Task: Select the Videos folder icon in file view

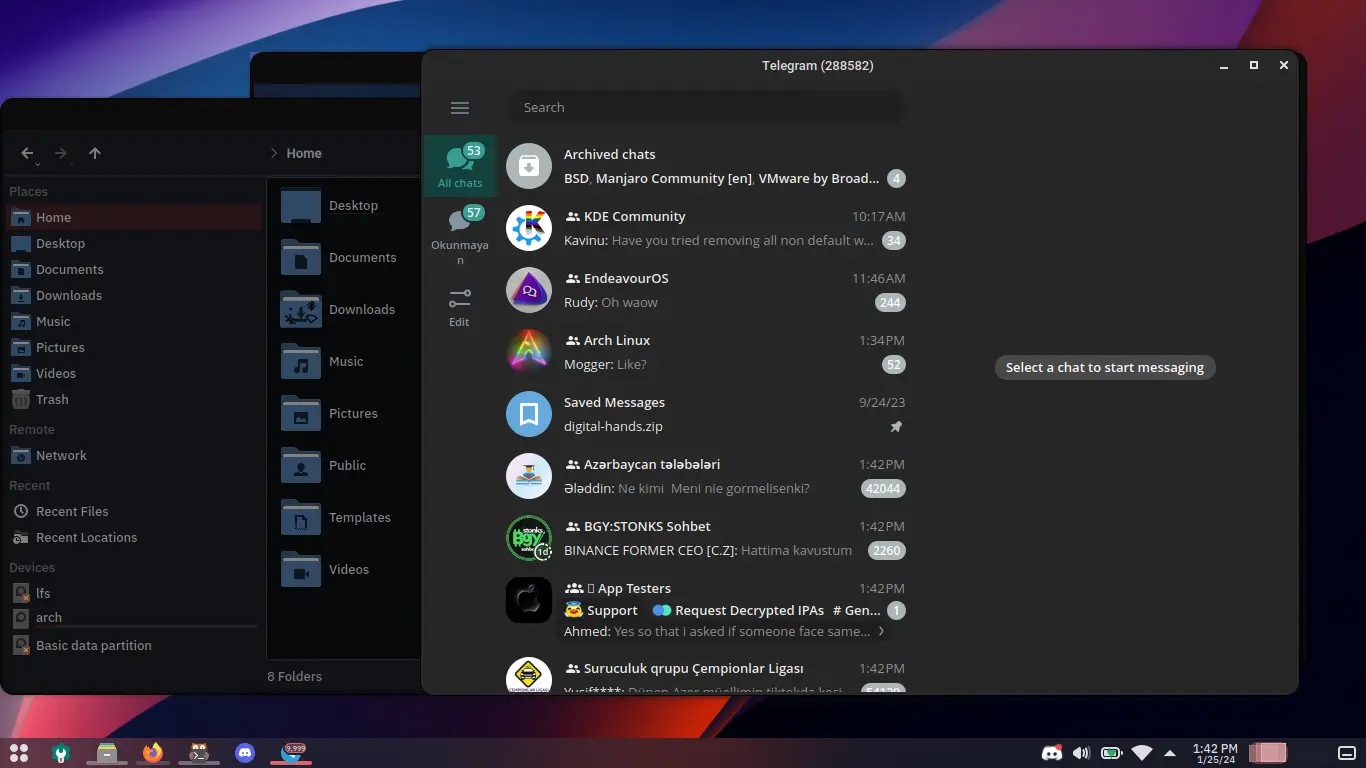Action: [301, 569]
